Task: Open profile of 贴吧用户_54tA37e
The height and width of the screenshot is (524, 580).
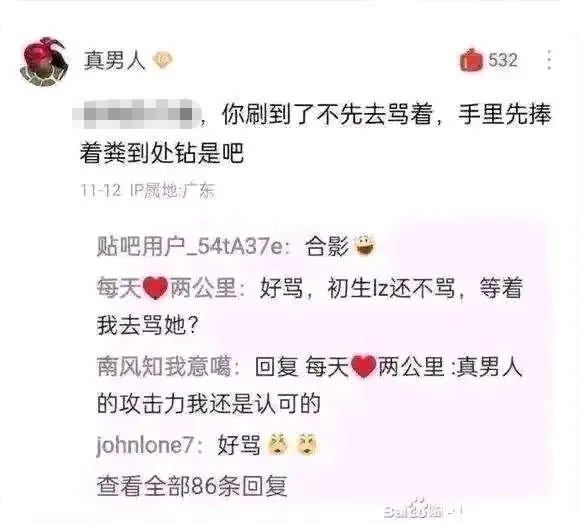Action: tap(194, 247)
